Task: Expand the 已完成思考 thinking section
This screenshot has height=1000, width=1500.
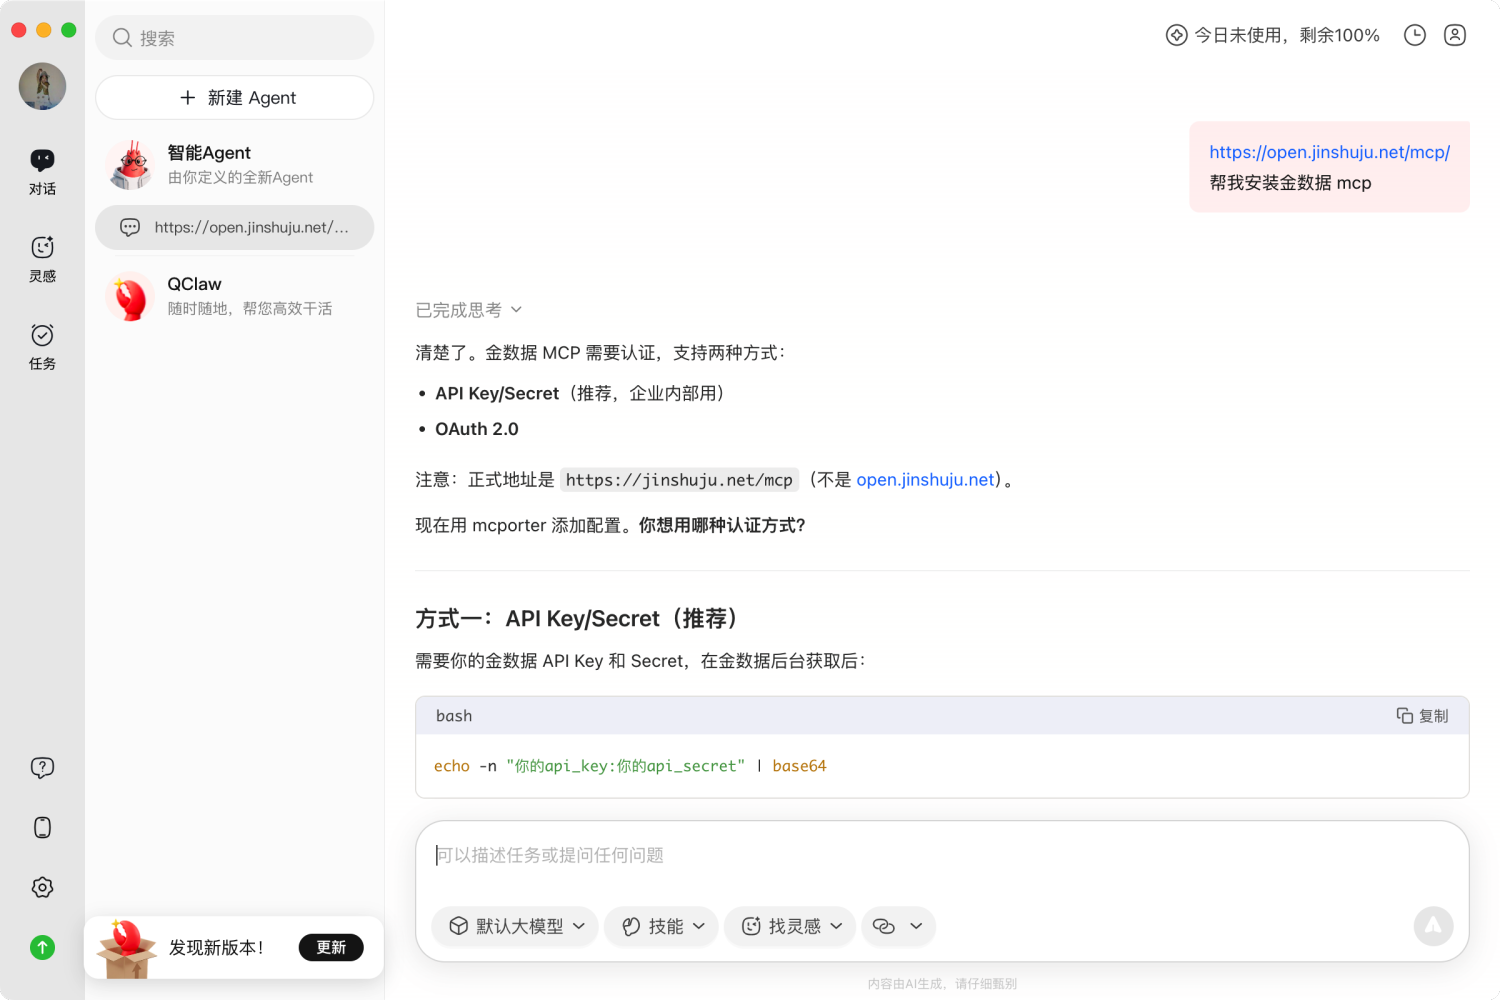Action: pyautogui.click(x=468, y=310)
